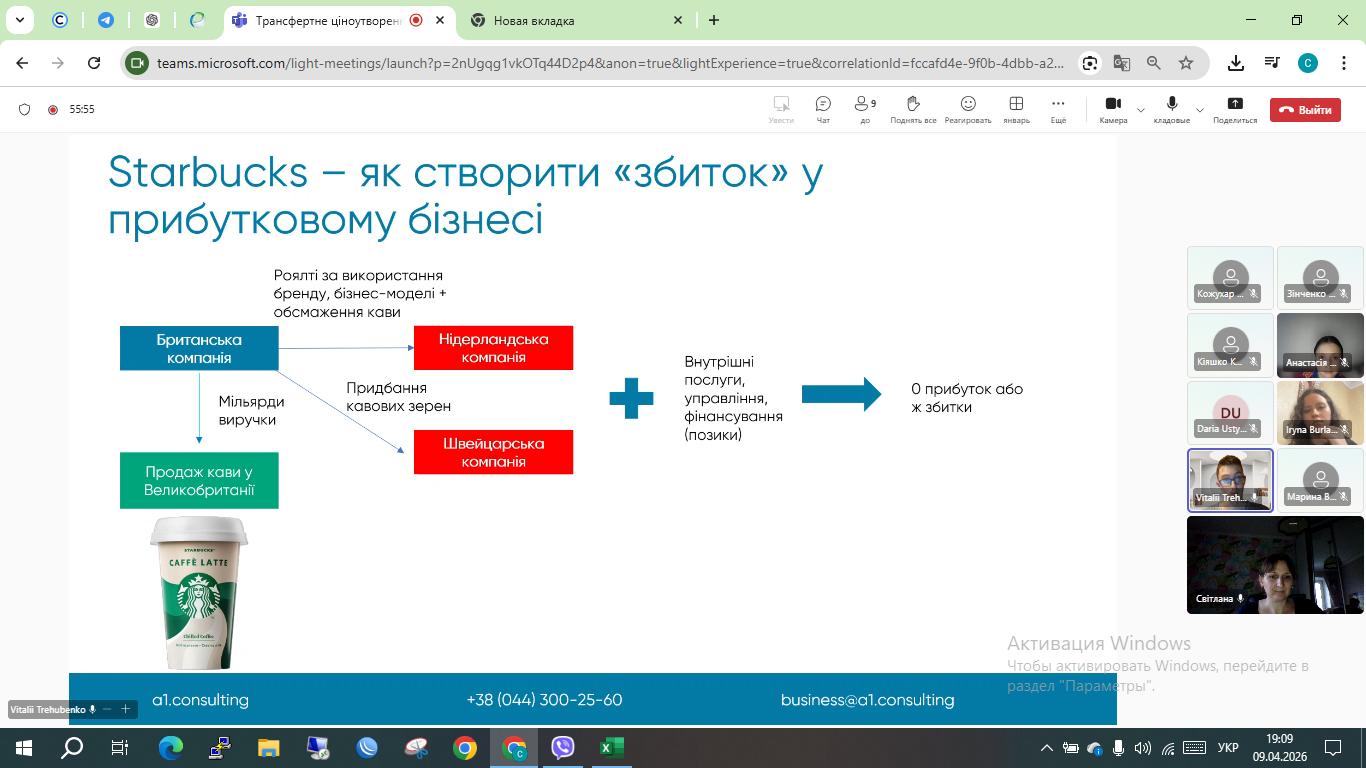Raise your hand in the meeting

(913, 108)
